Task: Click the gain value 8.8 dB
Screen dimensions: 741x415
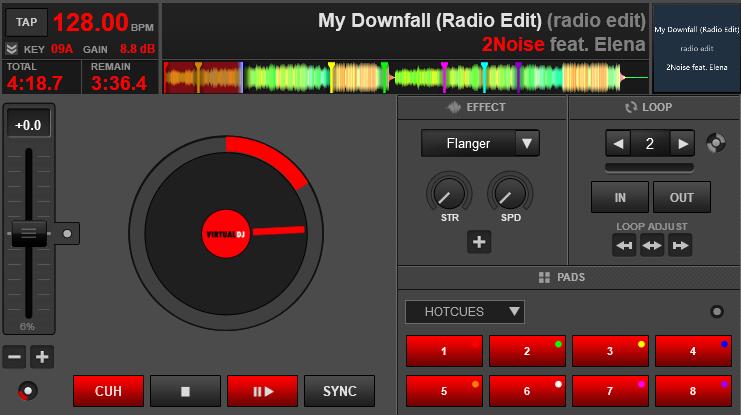Action: [137, 49]
